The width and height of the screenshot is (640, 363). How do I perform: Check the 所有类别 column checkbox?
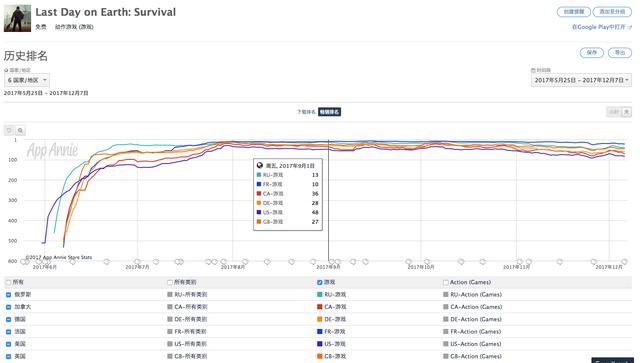(170, 282)
